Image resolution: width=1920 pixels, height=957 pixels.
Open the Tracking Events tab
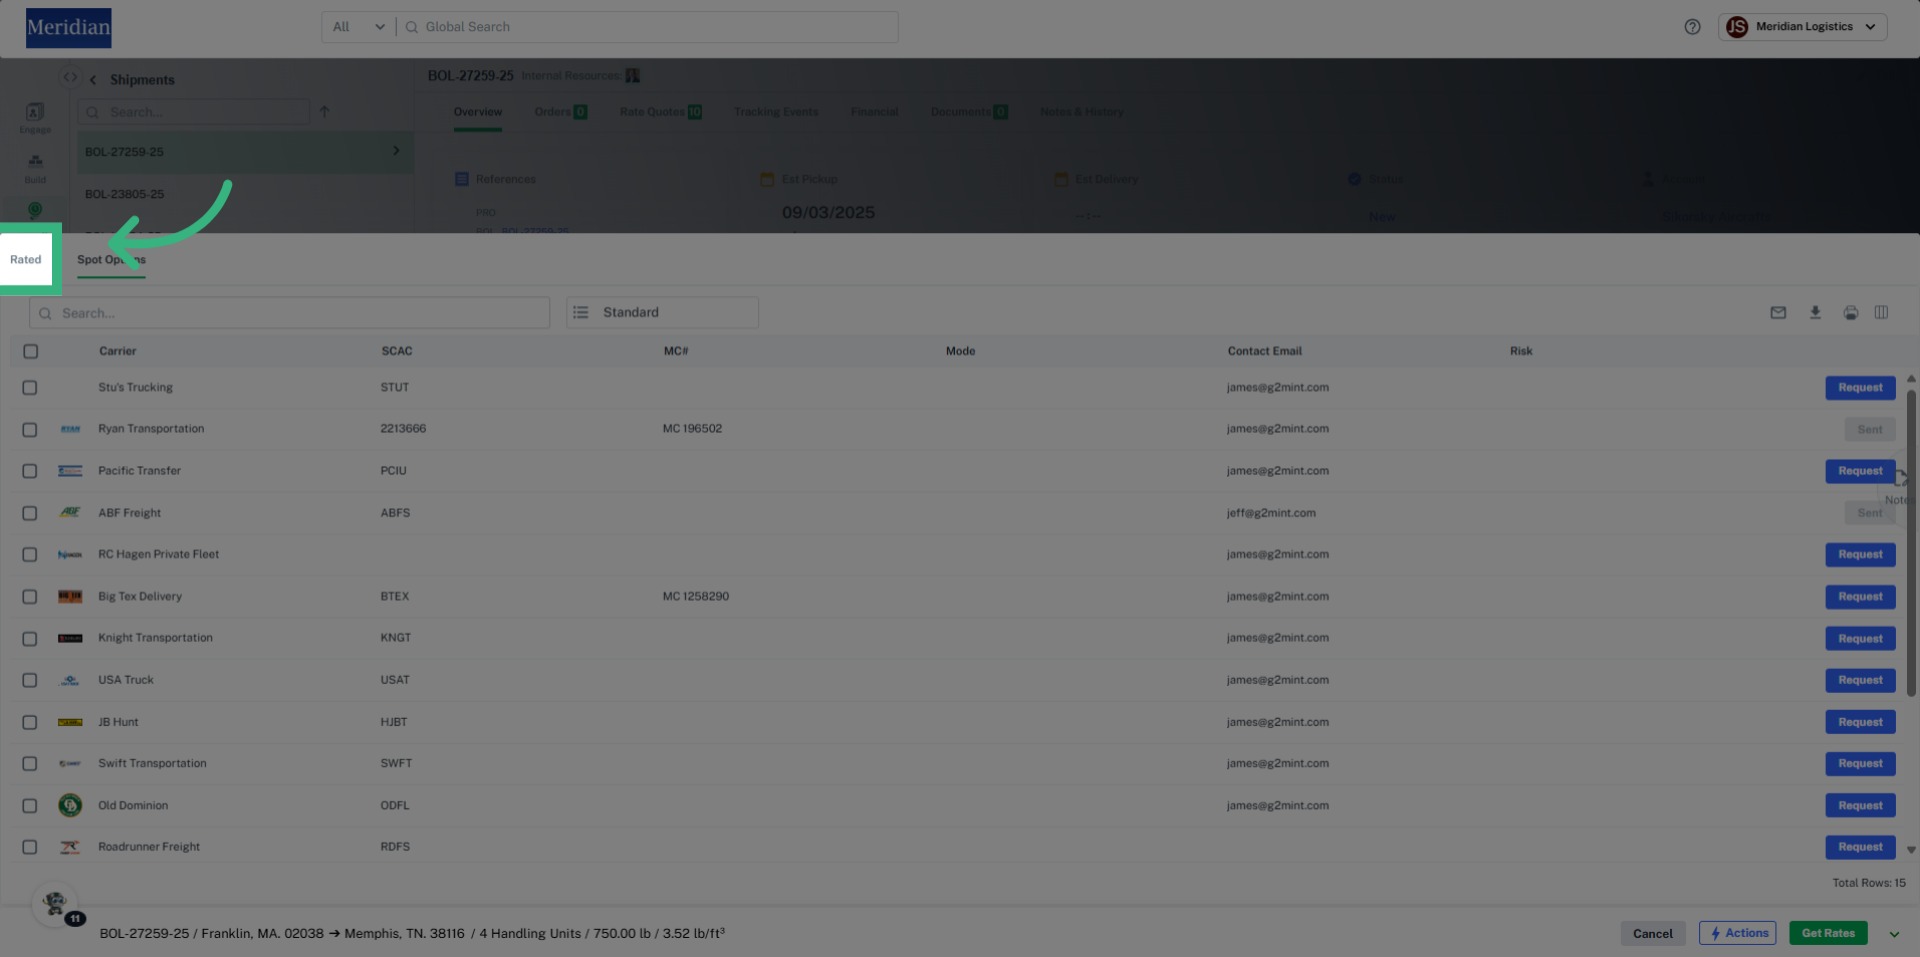[x=776, y=112]
